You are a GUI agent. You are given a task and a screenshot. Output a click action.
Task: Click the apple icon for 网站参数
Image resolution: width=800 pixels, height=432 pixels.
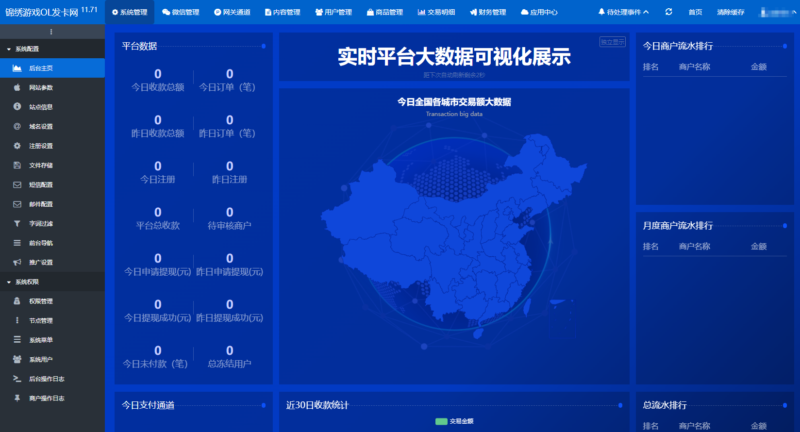17,87
